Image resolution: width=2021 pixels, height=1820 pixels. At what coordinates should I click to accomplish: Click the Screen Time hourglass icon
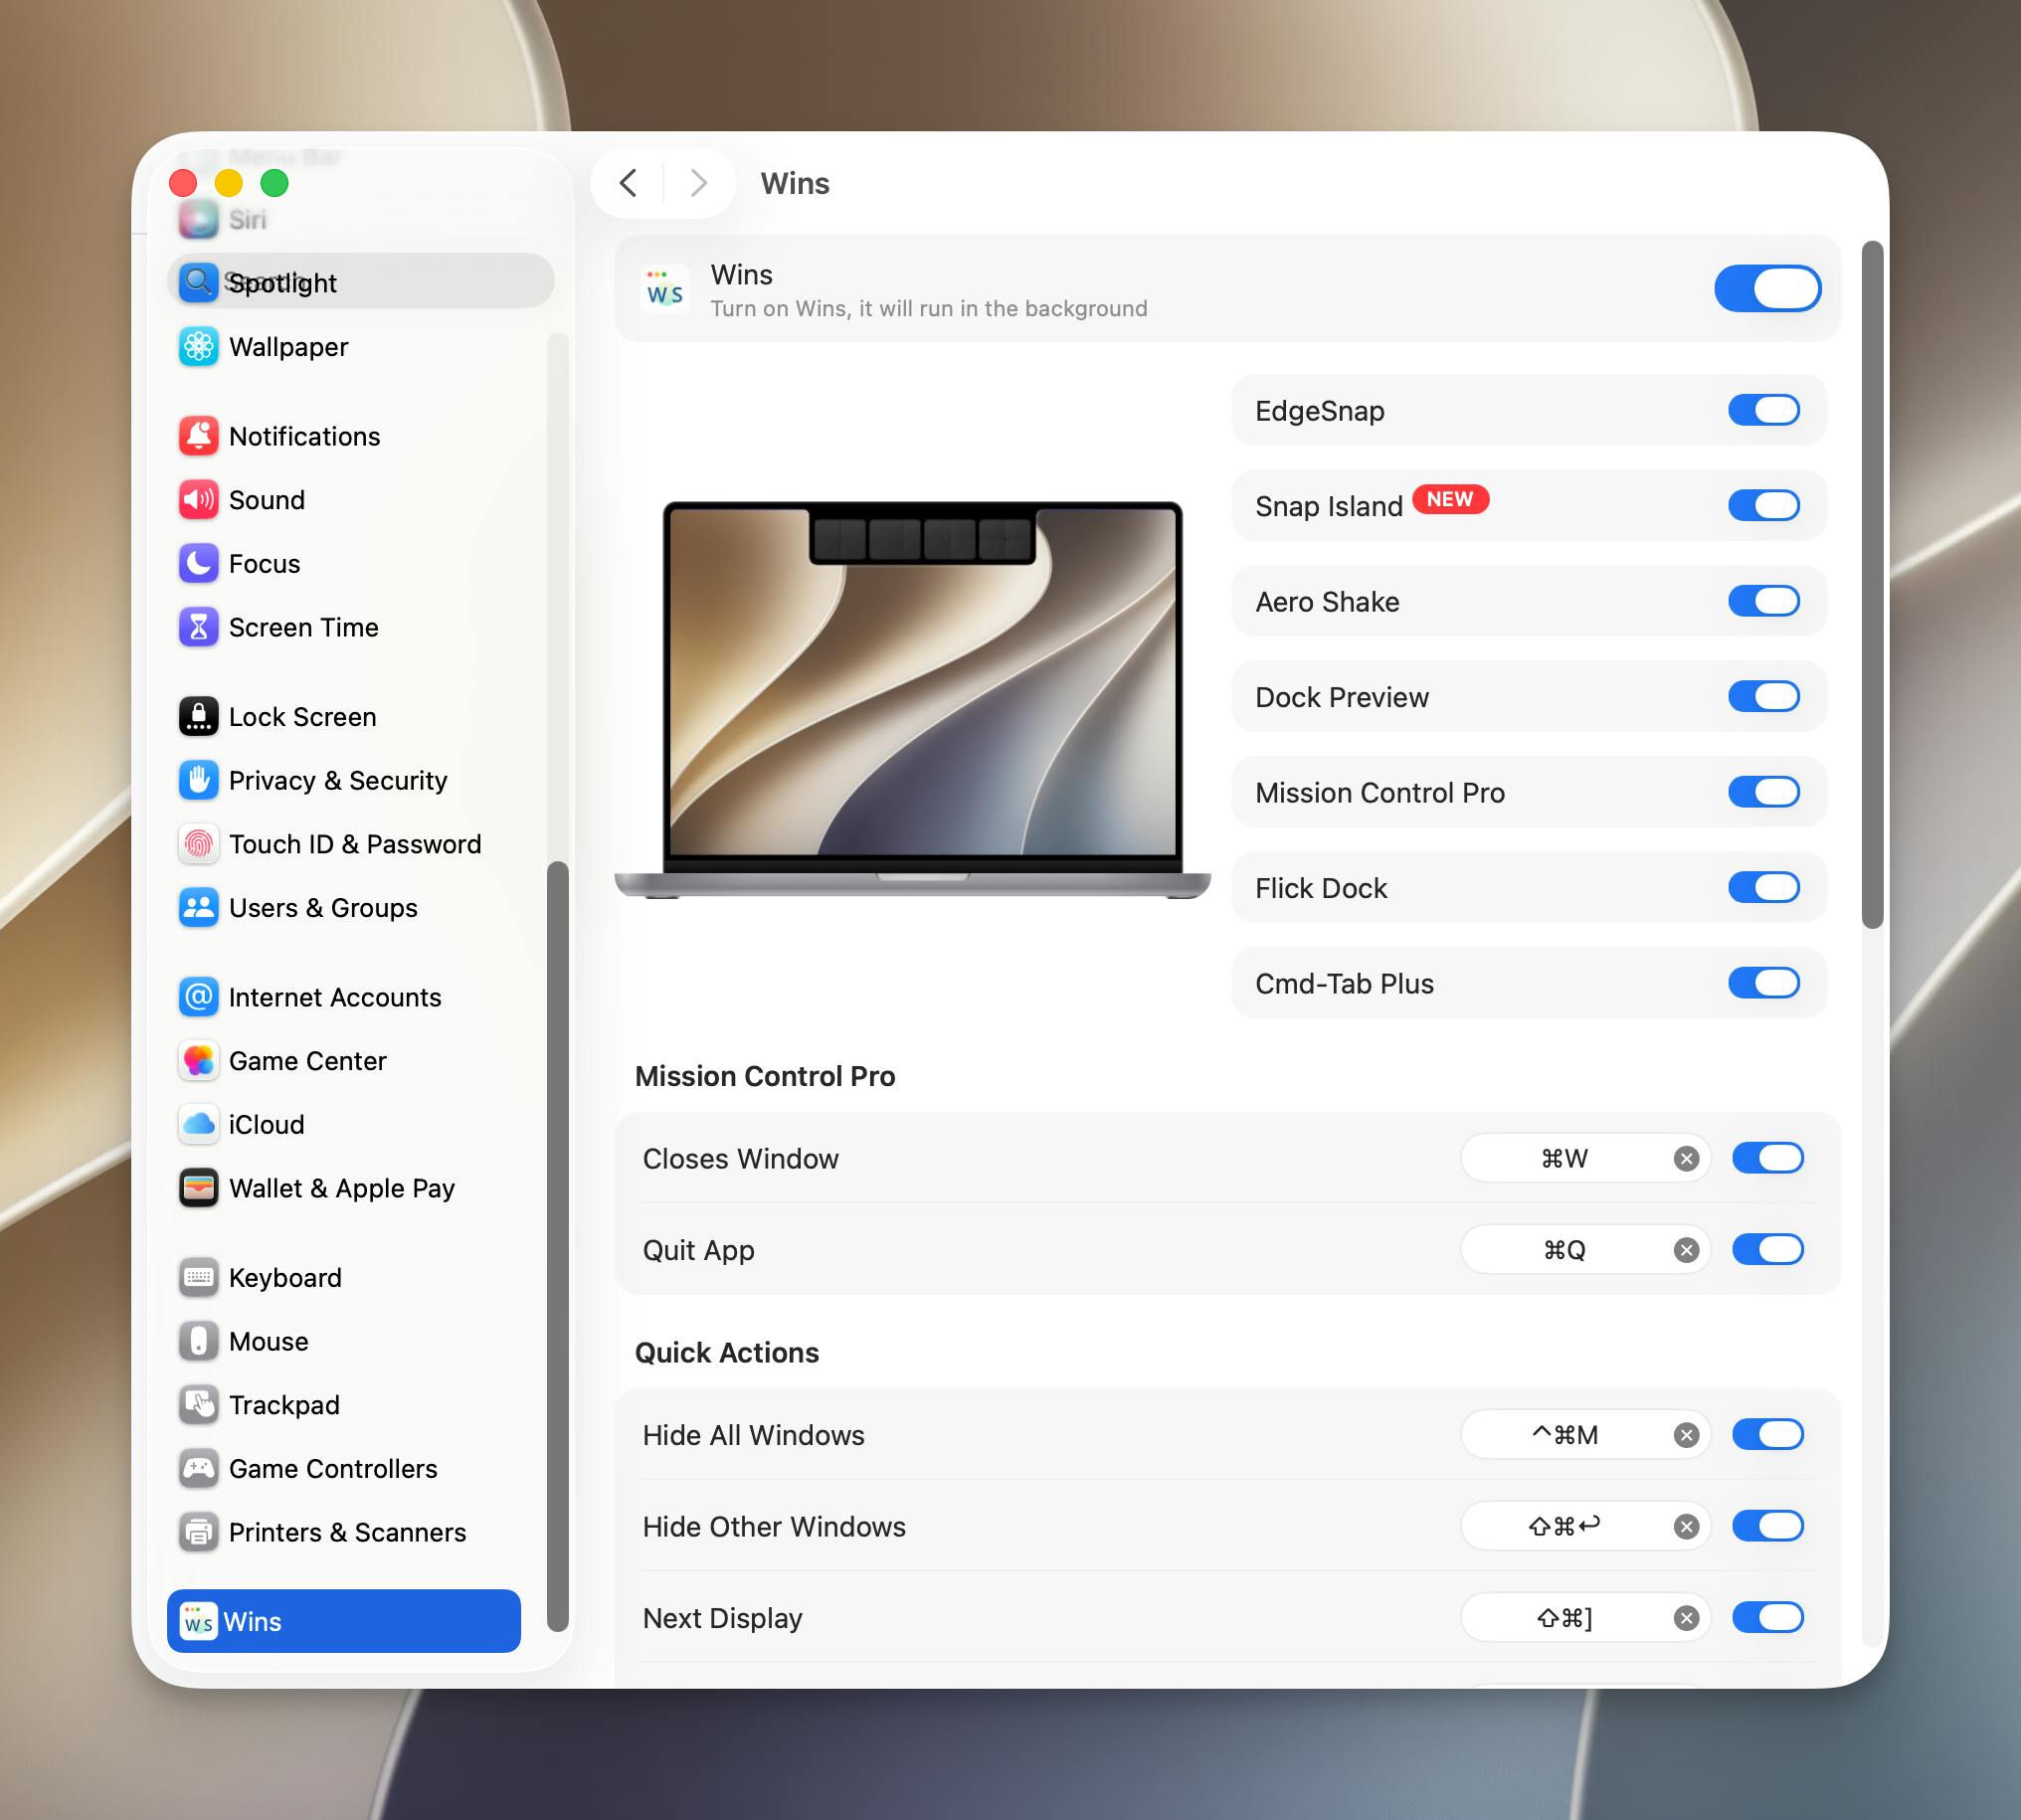pyautogui.click(x=198, y=627)
